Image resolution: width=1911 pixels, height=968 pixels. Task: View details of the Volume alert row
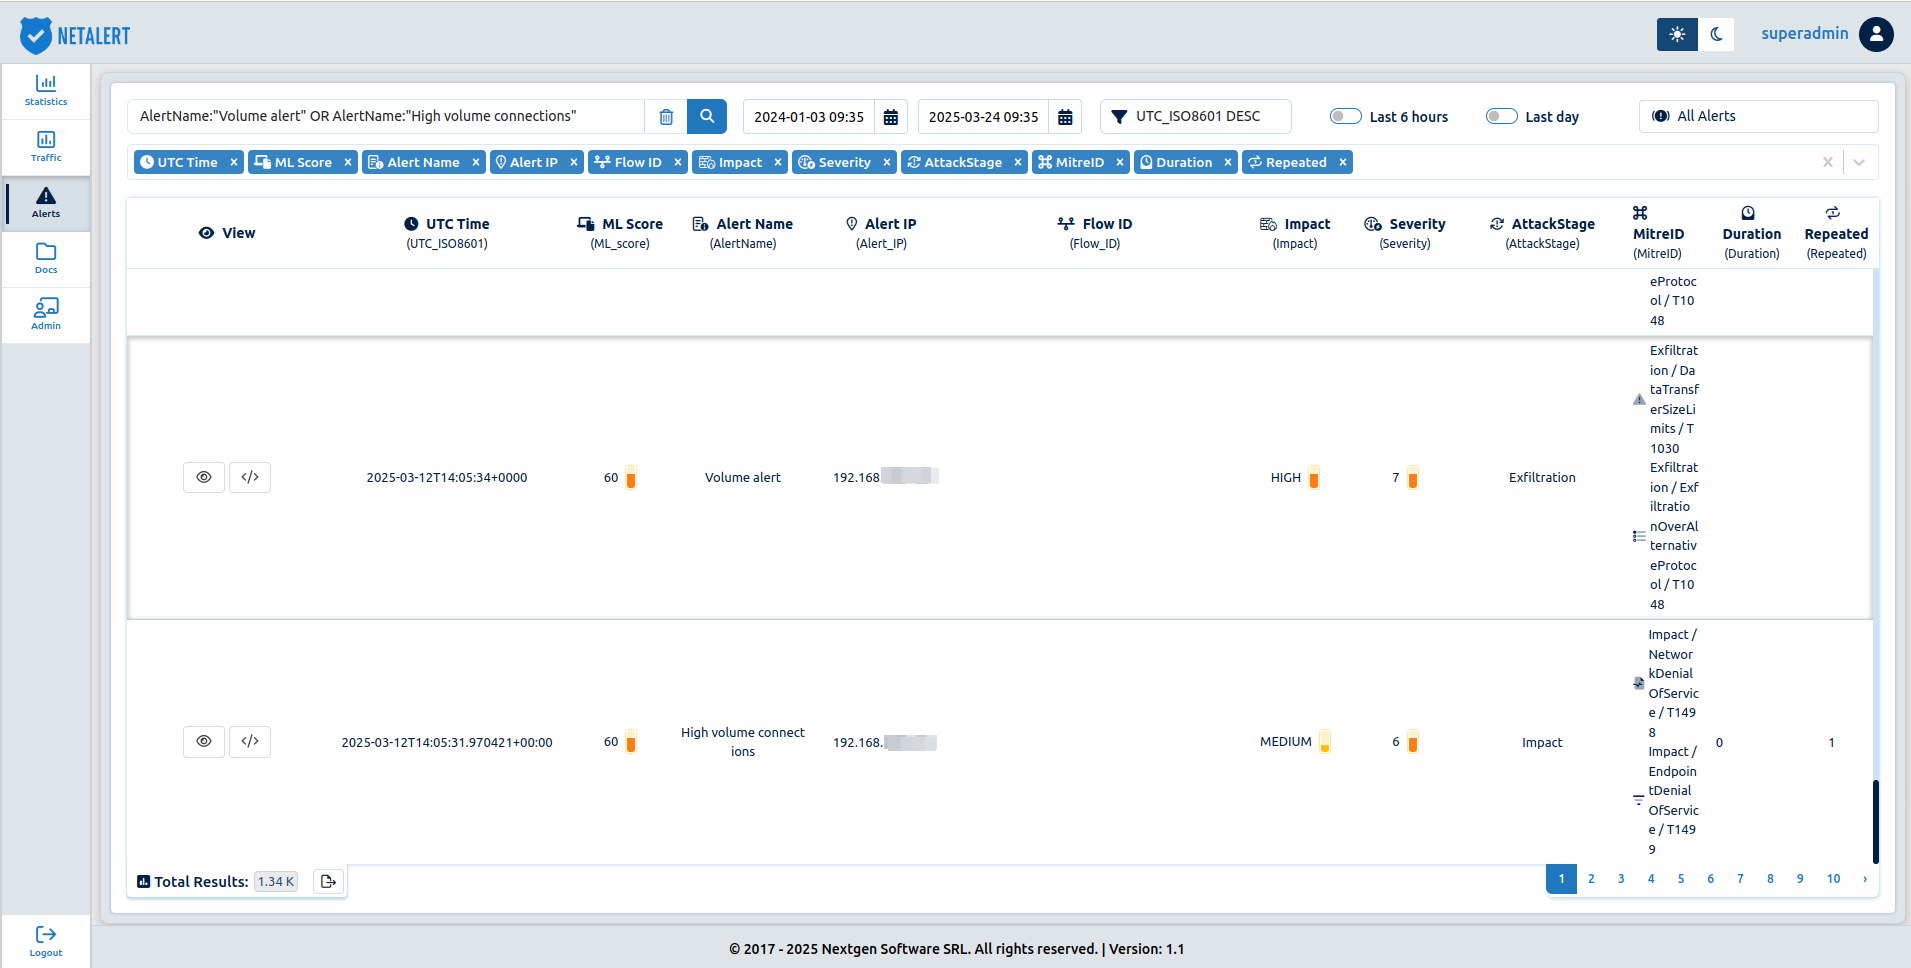[204, 477]
